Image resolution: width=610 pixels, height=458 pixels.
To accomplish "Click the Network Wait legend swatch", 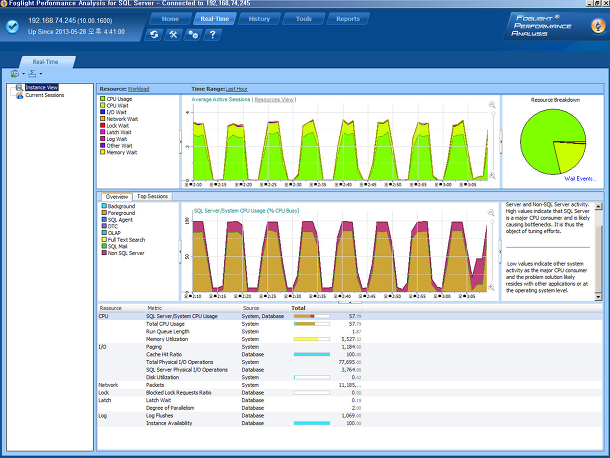I will point(103,119).
